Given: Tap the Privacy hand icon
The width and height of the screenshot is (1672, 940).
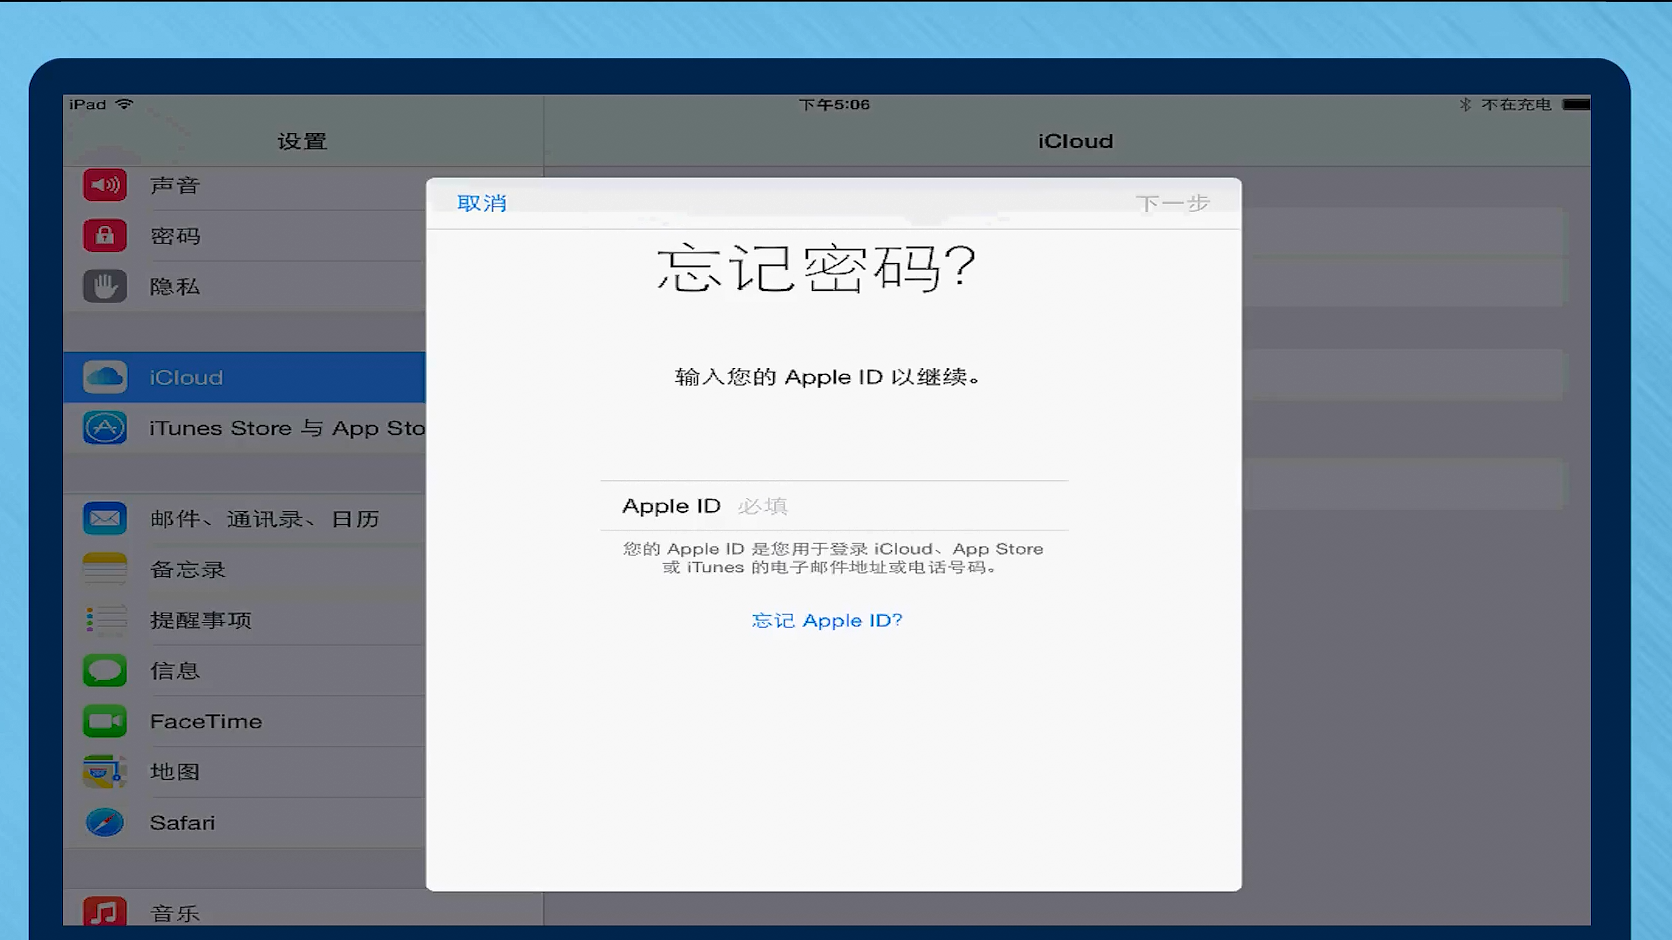Looking at the screenshot, I should pyautogui.click(x=105, y=287).
